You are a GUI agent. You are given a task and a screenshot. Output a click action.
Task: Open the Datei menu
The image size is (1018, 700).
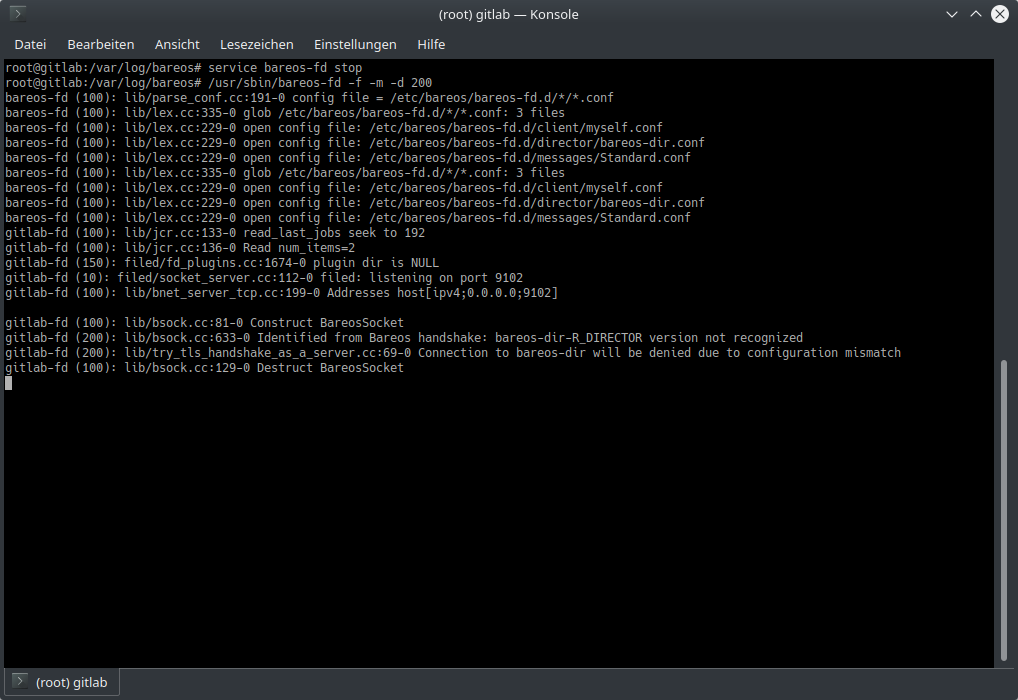point(30,44)
